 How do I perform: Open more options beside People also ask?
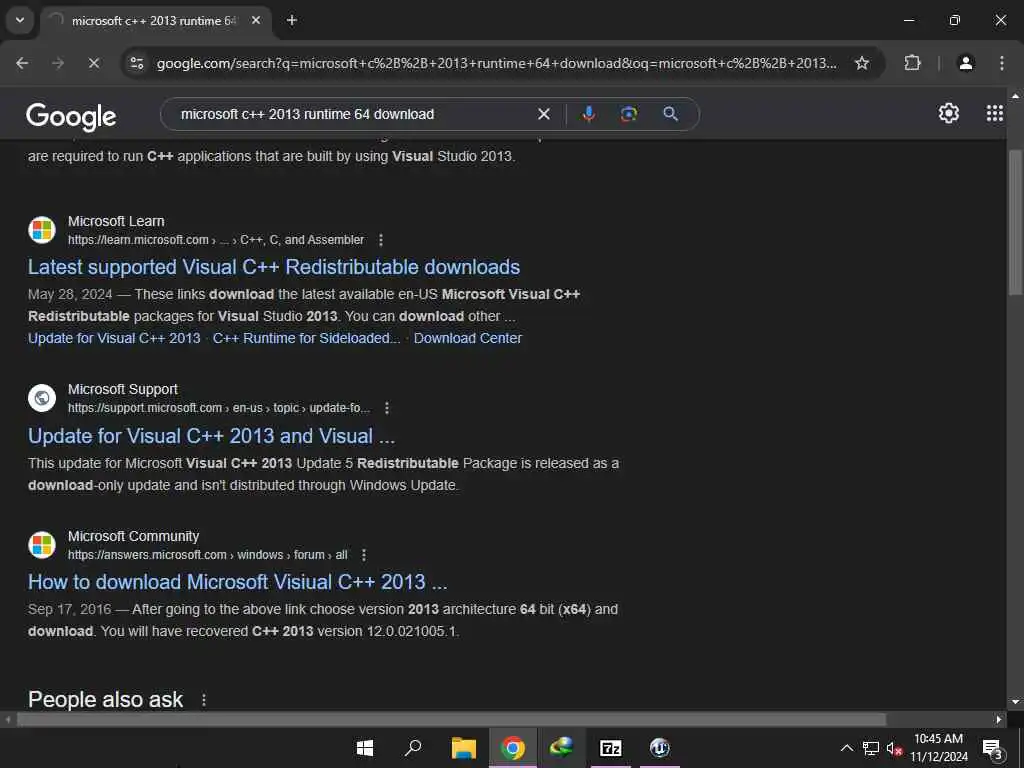[x=204, y=700]
